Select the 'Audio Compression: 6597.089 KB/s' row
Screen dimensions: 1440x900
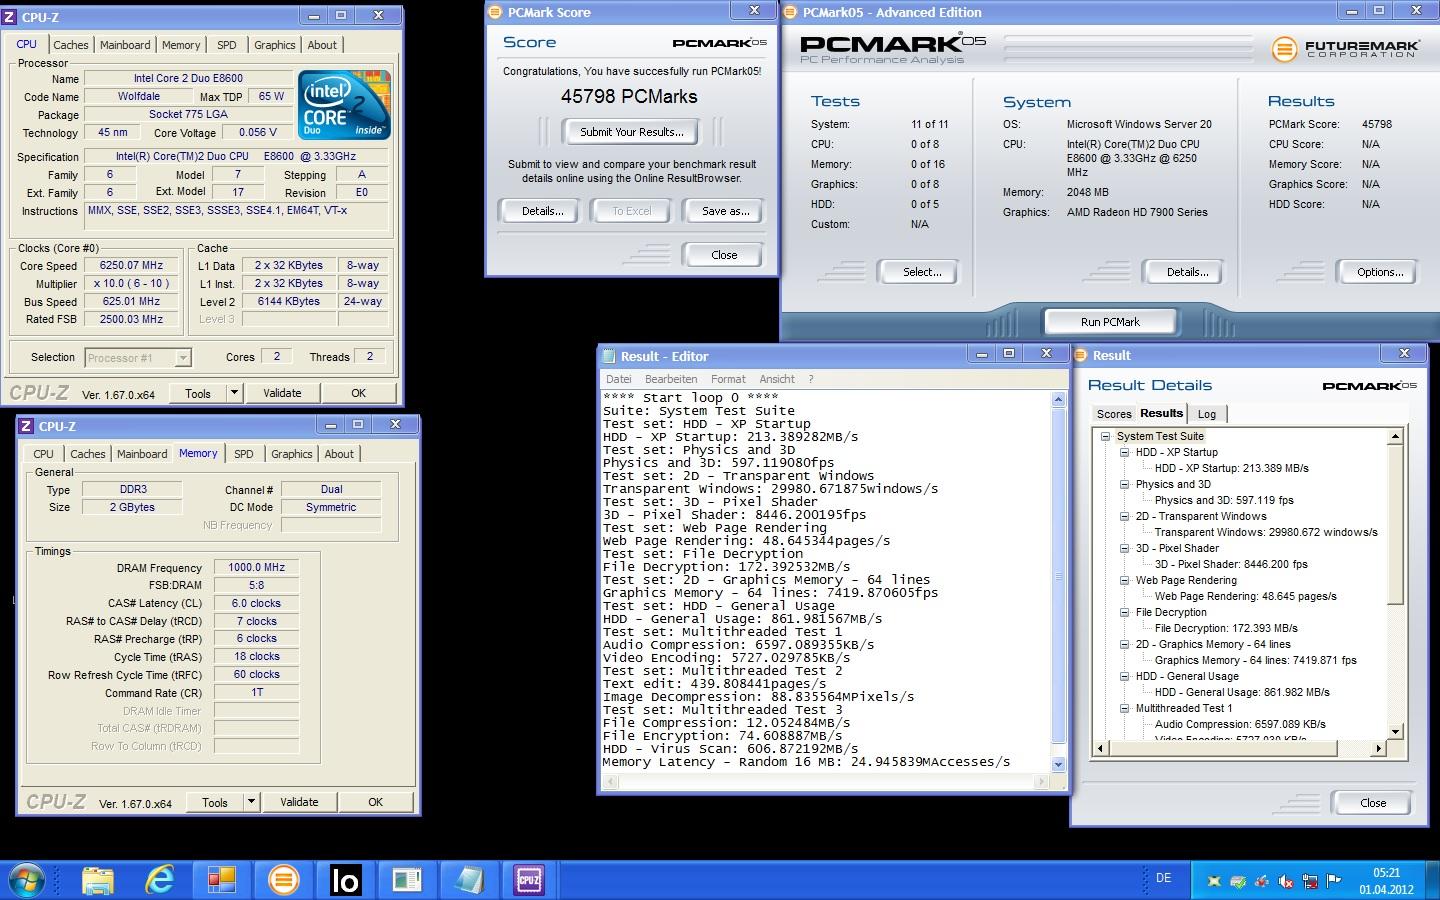[x=1240, y=724]
